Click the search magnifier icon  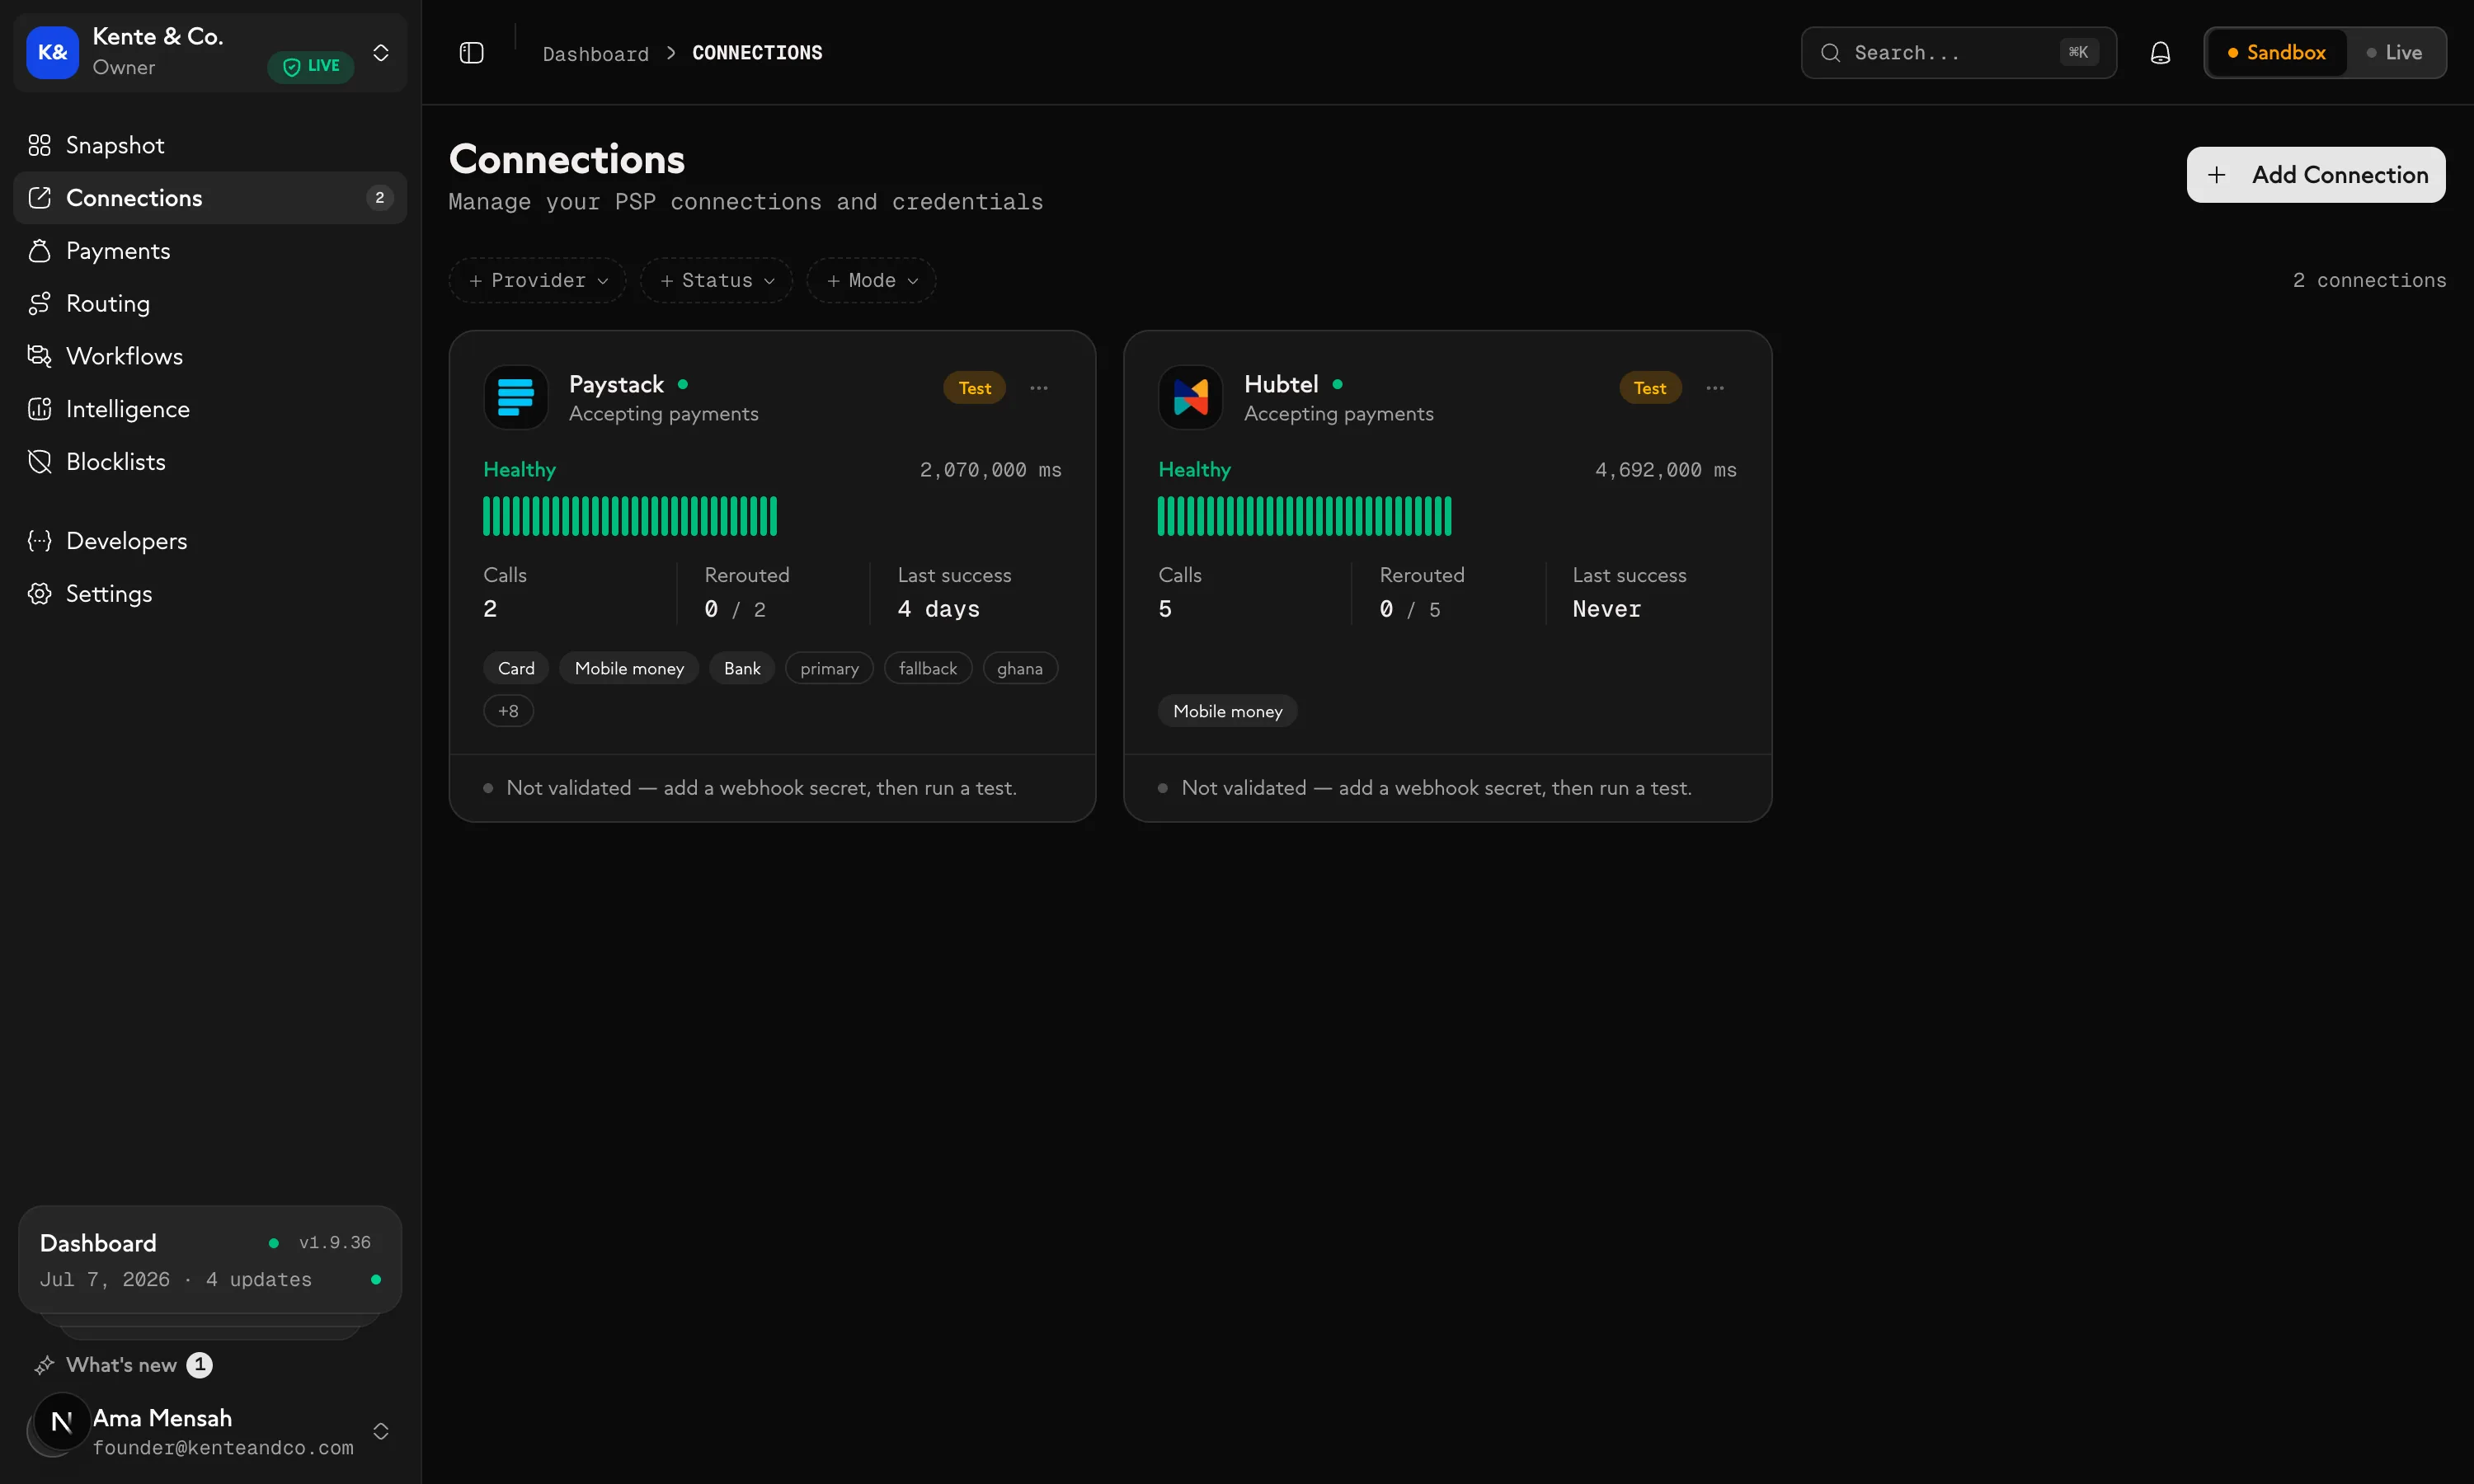point(1830,53)
